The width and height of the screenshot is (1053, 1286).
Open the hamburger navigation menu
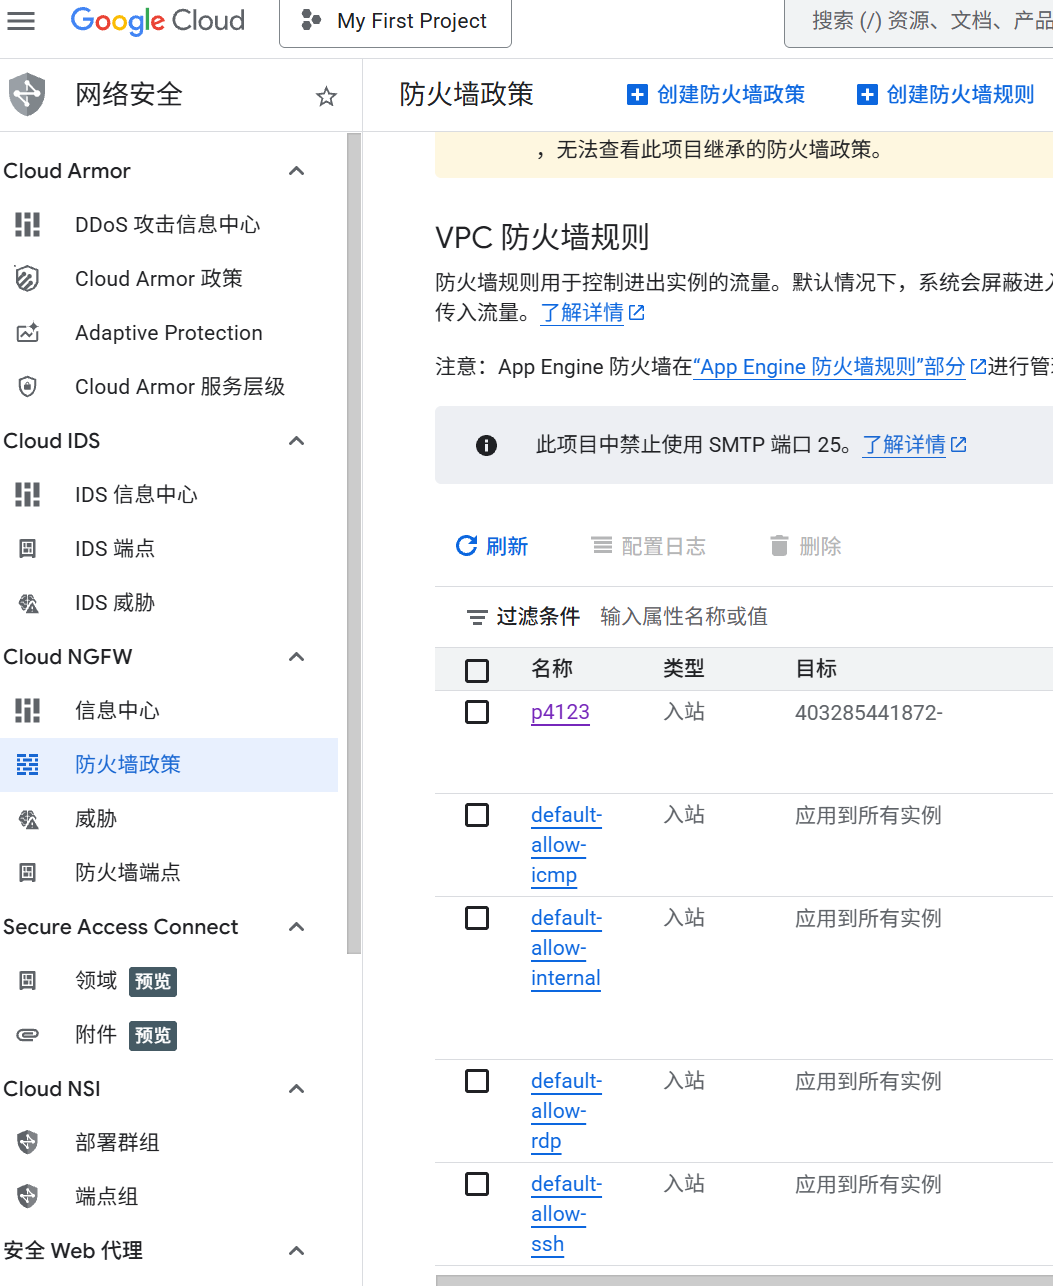pos(21,21)
